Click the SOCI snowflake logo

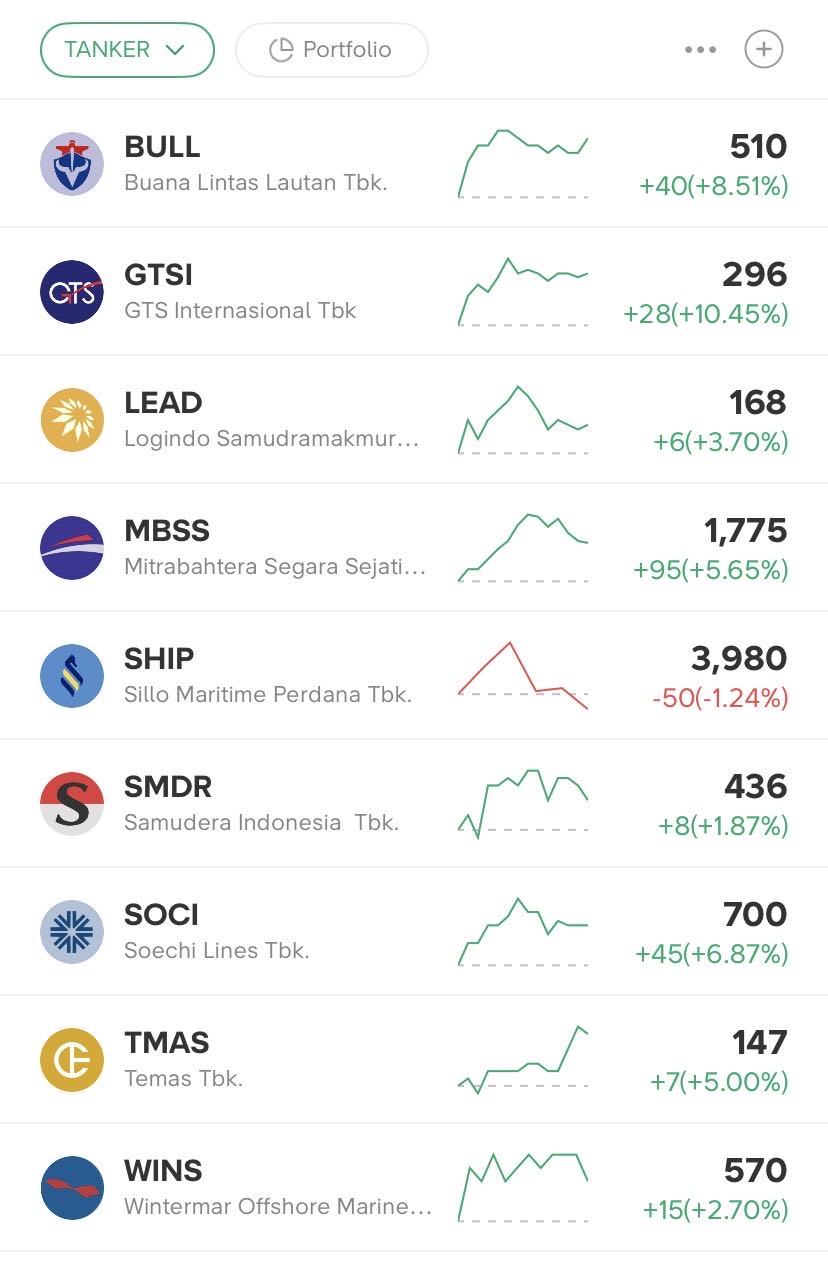72,932
